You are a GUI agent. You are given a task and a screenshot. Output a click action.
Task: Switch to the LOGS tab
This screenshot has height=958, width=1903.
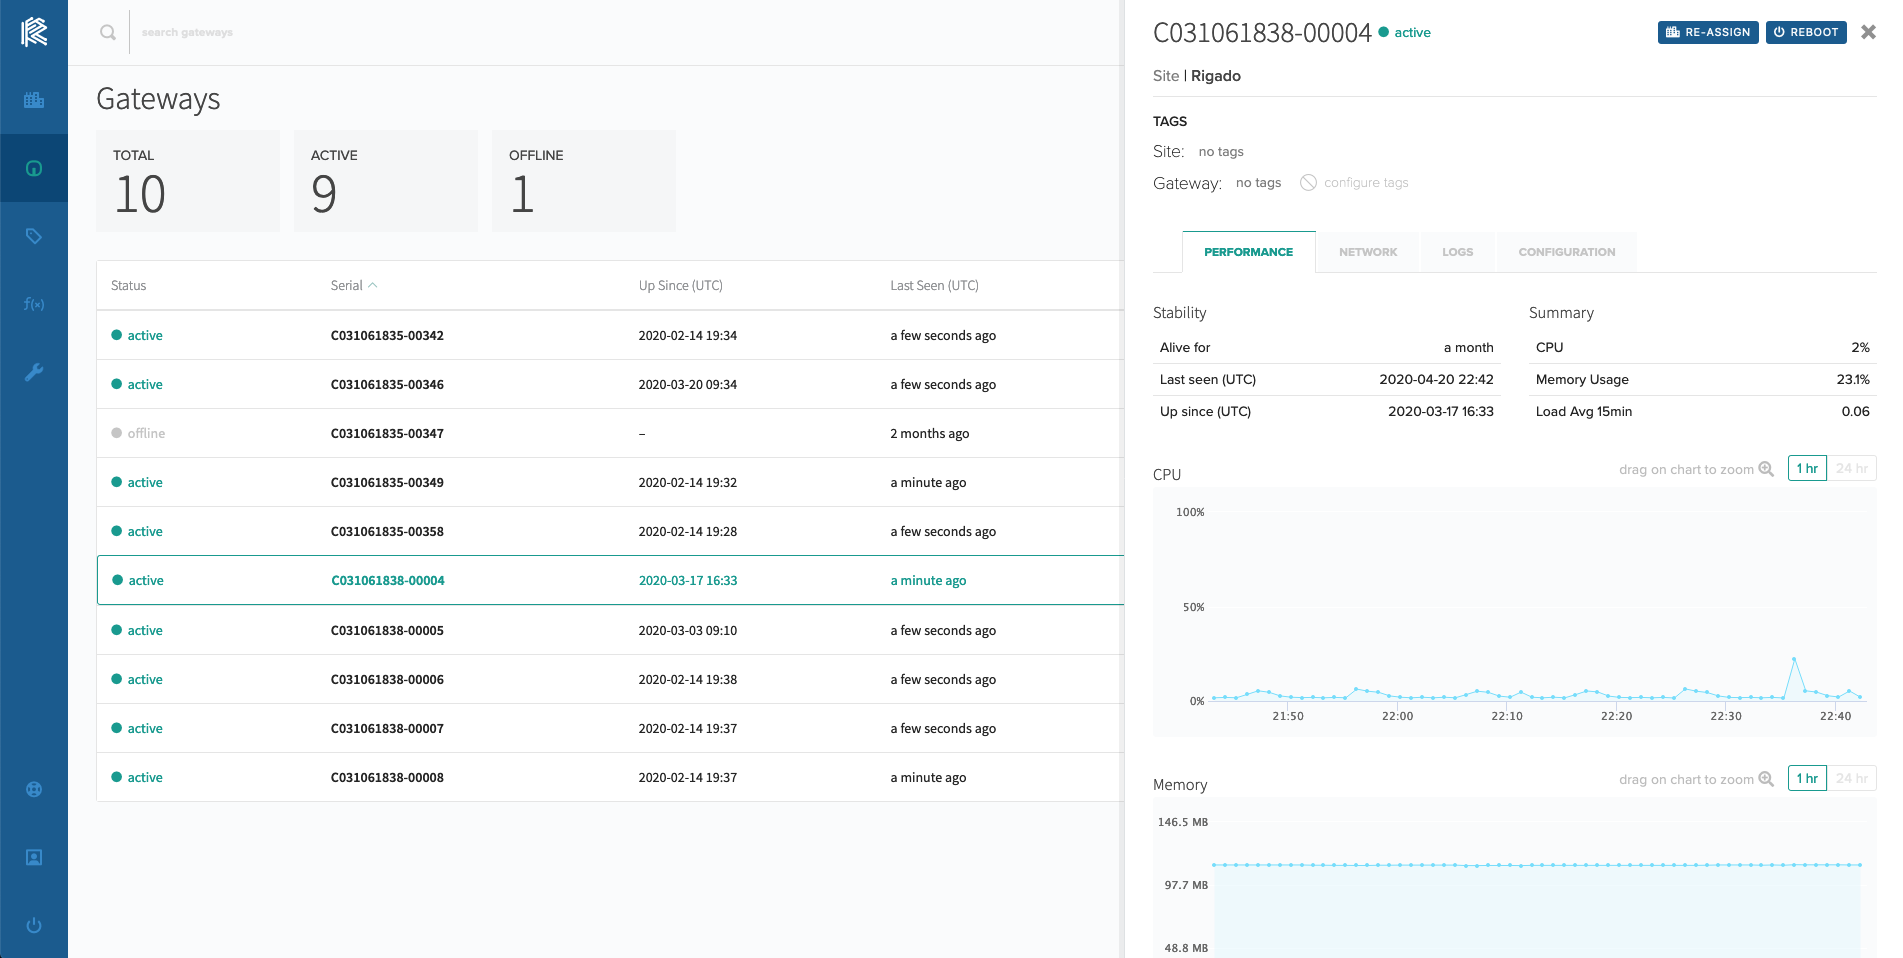[x=1457, y=252]
